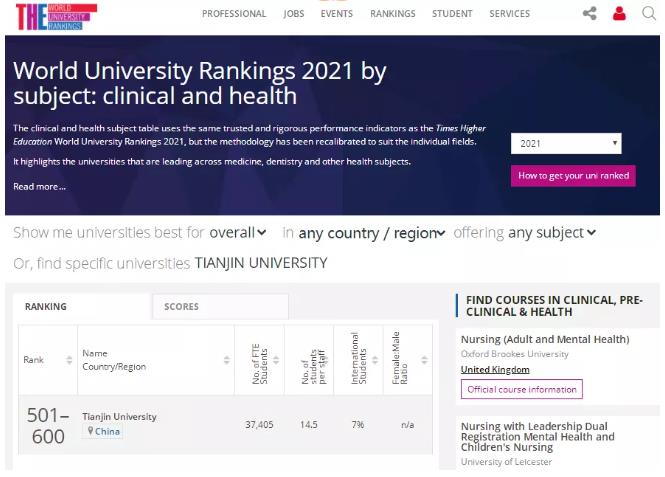Click the 501–600 rank cell

[48, 425]
